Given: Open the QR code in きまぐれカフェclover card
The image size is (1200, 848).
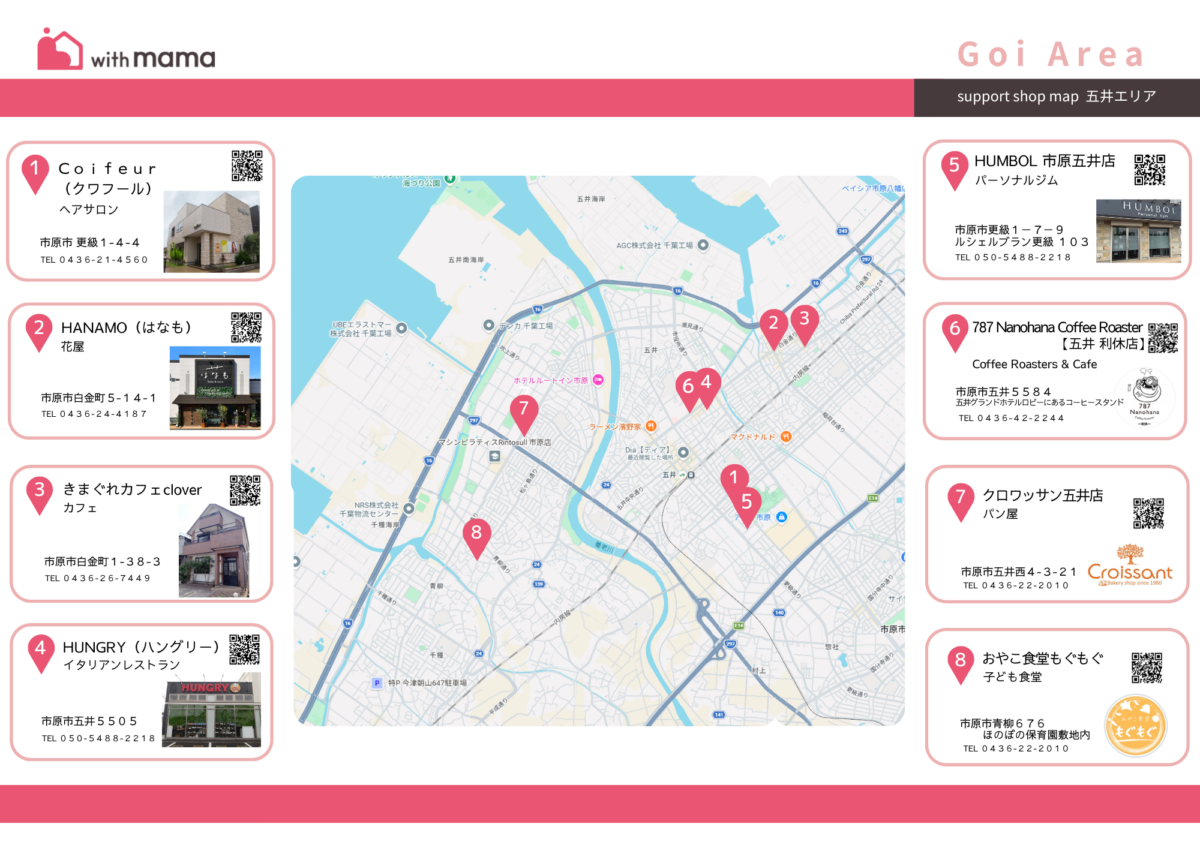Looking at the screenshot, I should [245, 490].
